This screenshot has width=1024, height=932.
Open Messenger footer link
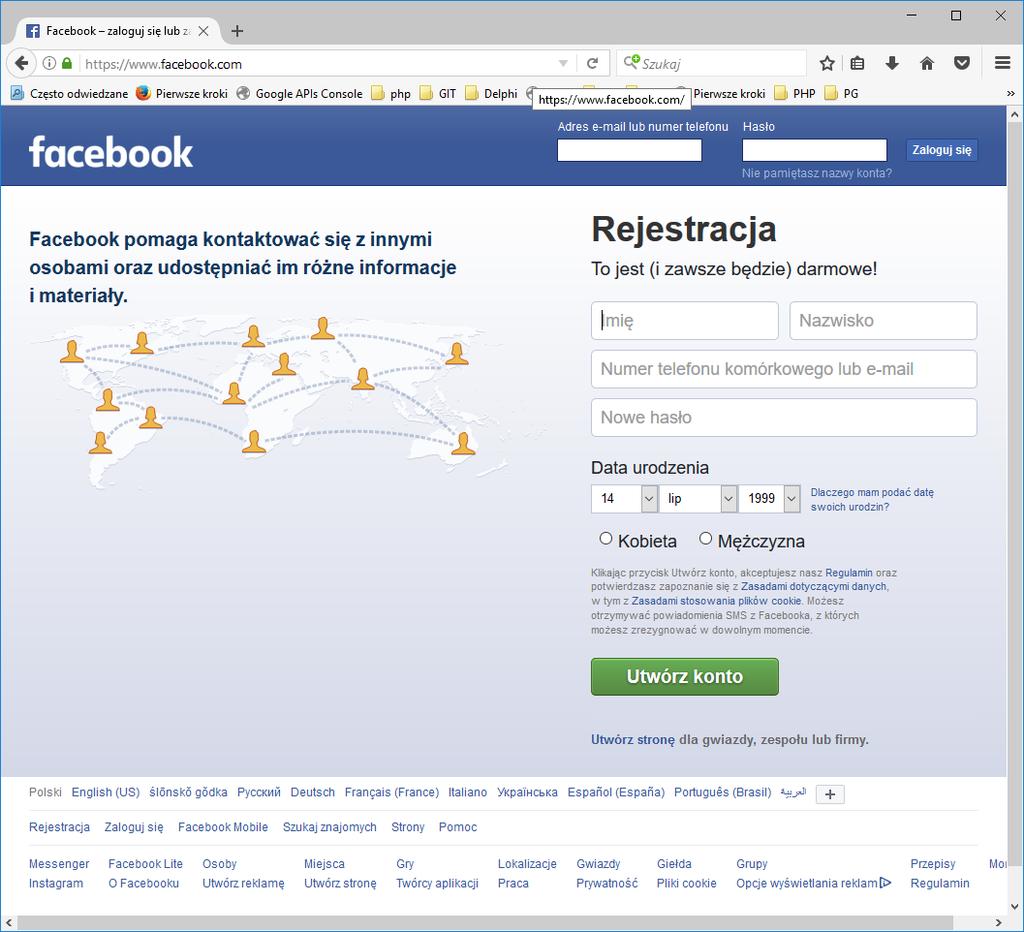(x=59, y=863)
